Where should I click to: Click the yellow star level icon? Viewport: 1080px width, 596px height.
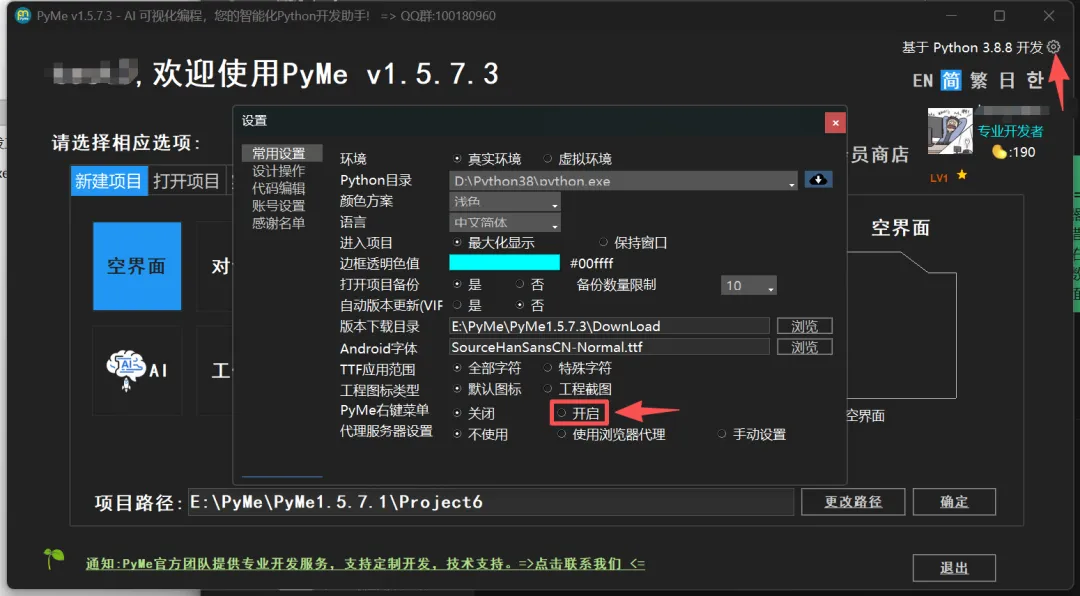962,175
